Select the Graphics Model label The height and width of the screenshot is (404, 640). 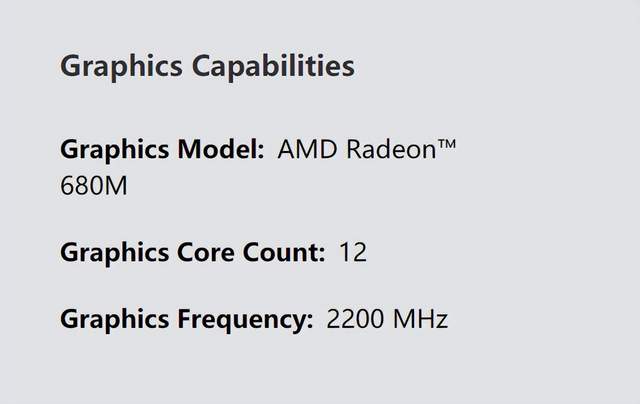point(162,150)
